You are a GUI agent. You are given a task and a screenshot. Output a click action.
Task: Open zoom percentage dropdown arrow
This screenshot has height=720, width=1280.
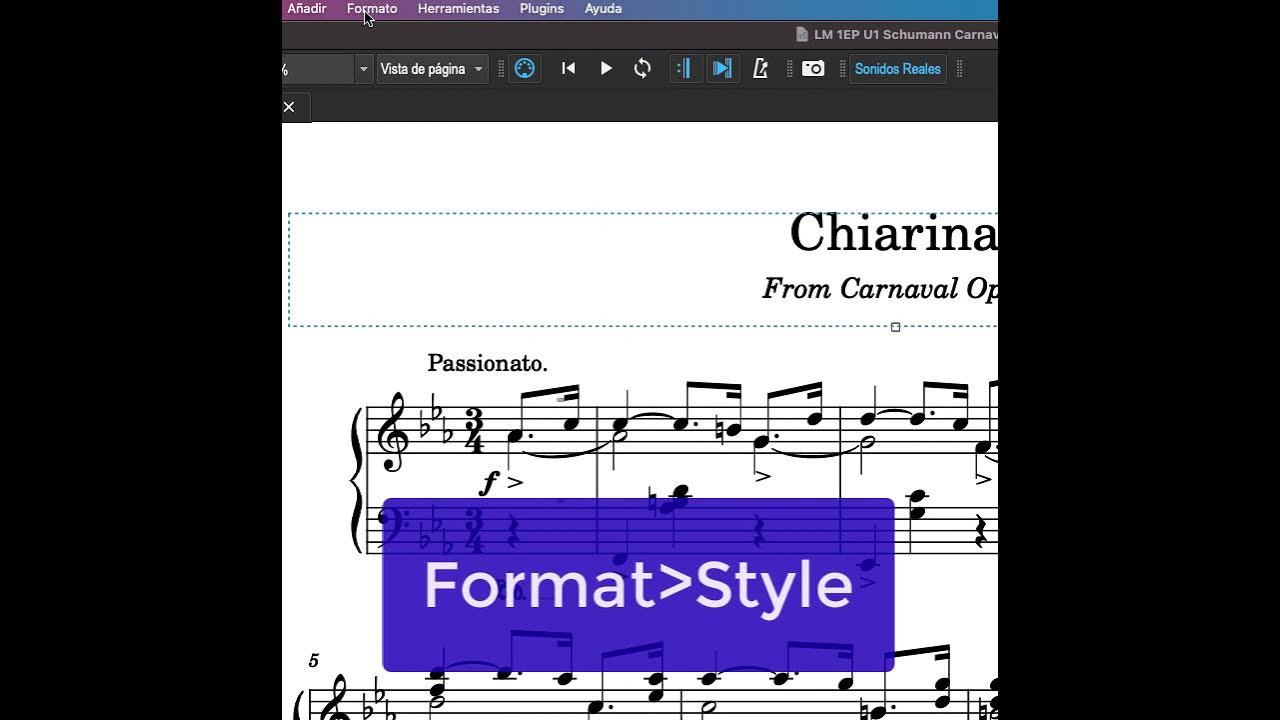click(x=363, y=69)
